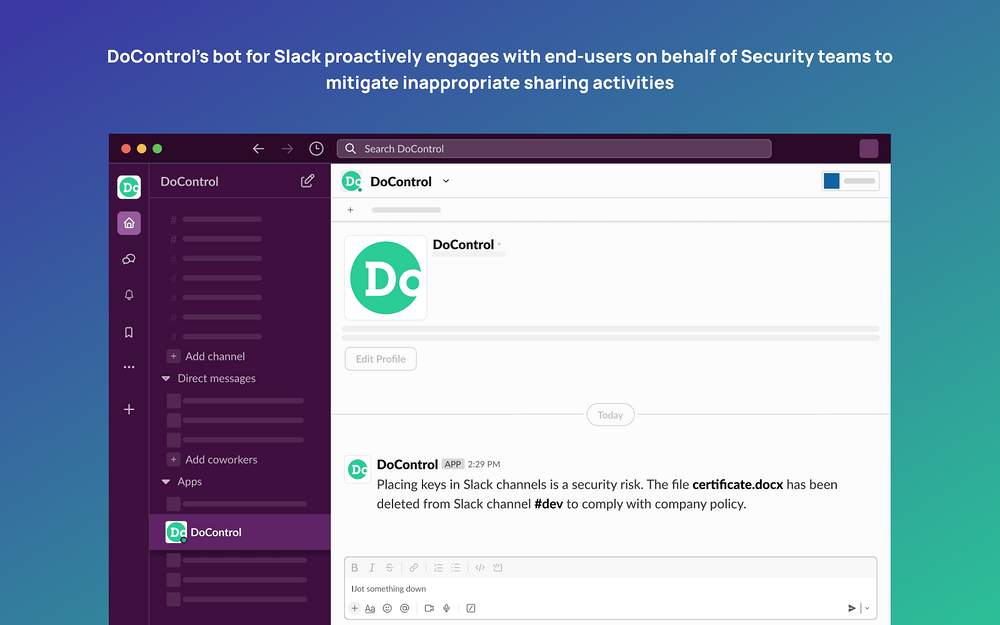Mention someone with @ icon
Viewport: 1000px width, 625px height.
point(404,608)
